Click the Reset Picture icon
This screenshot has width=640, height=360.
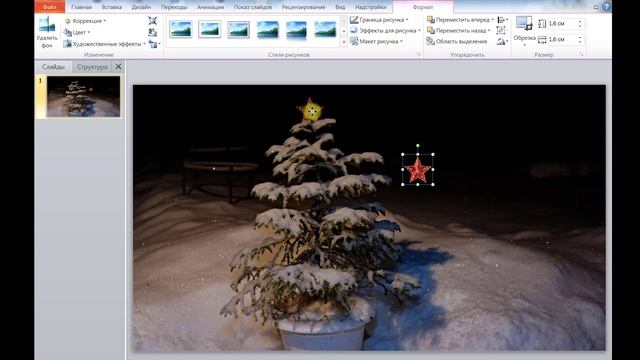coord(153,43)
